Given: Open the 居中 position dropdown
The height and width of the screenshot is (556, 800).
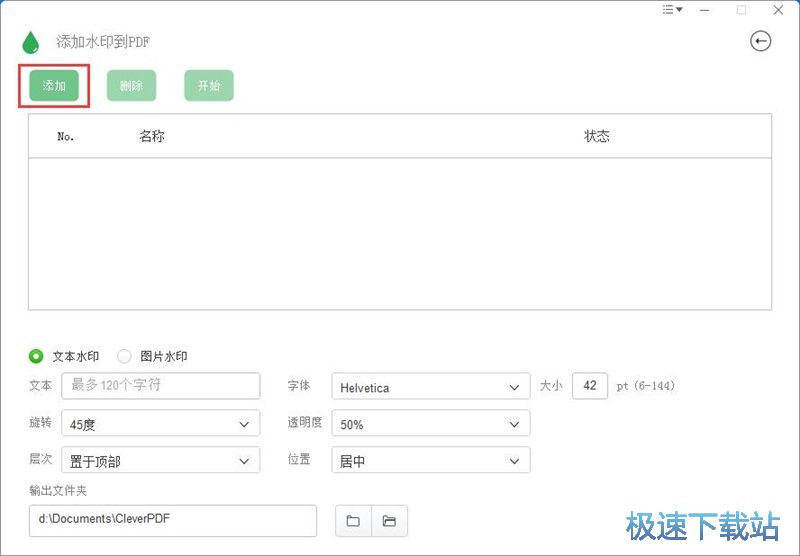Looking at the screenshot, I should [431, 460].
